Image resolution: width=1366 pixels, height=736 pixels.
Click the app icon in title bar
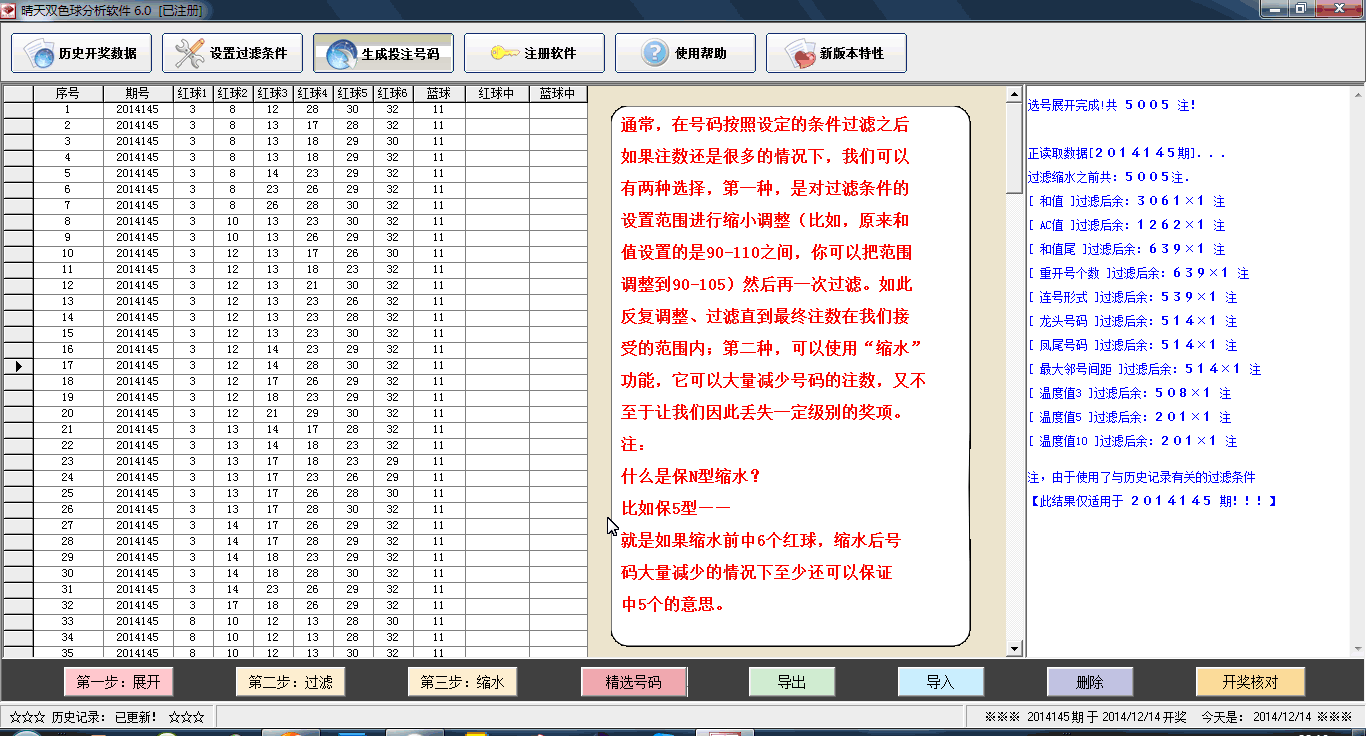pyautogui.click(x=10, y=9)
